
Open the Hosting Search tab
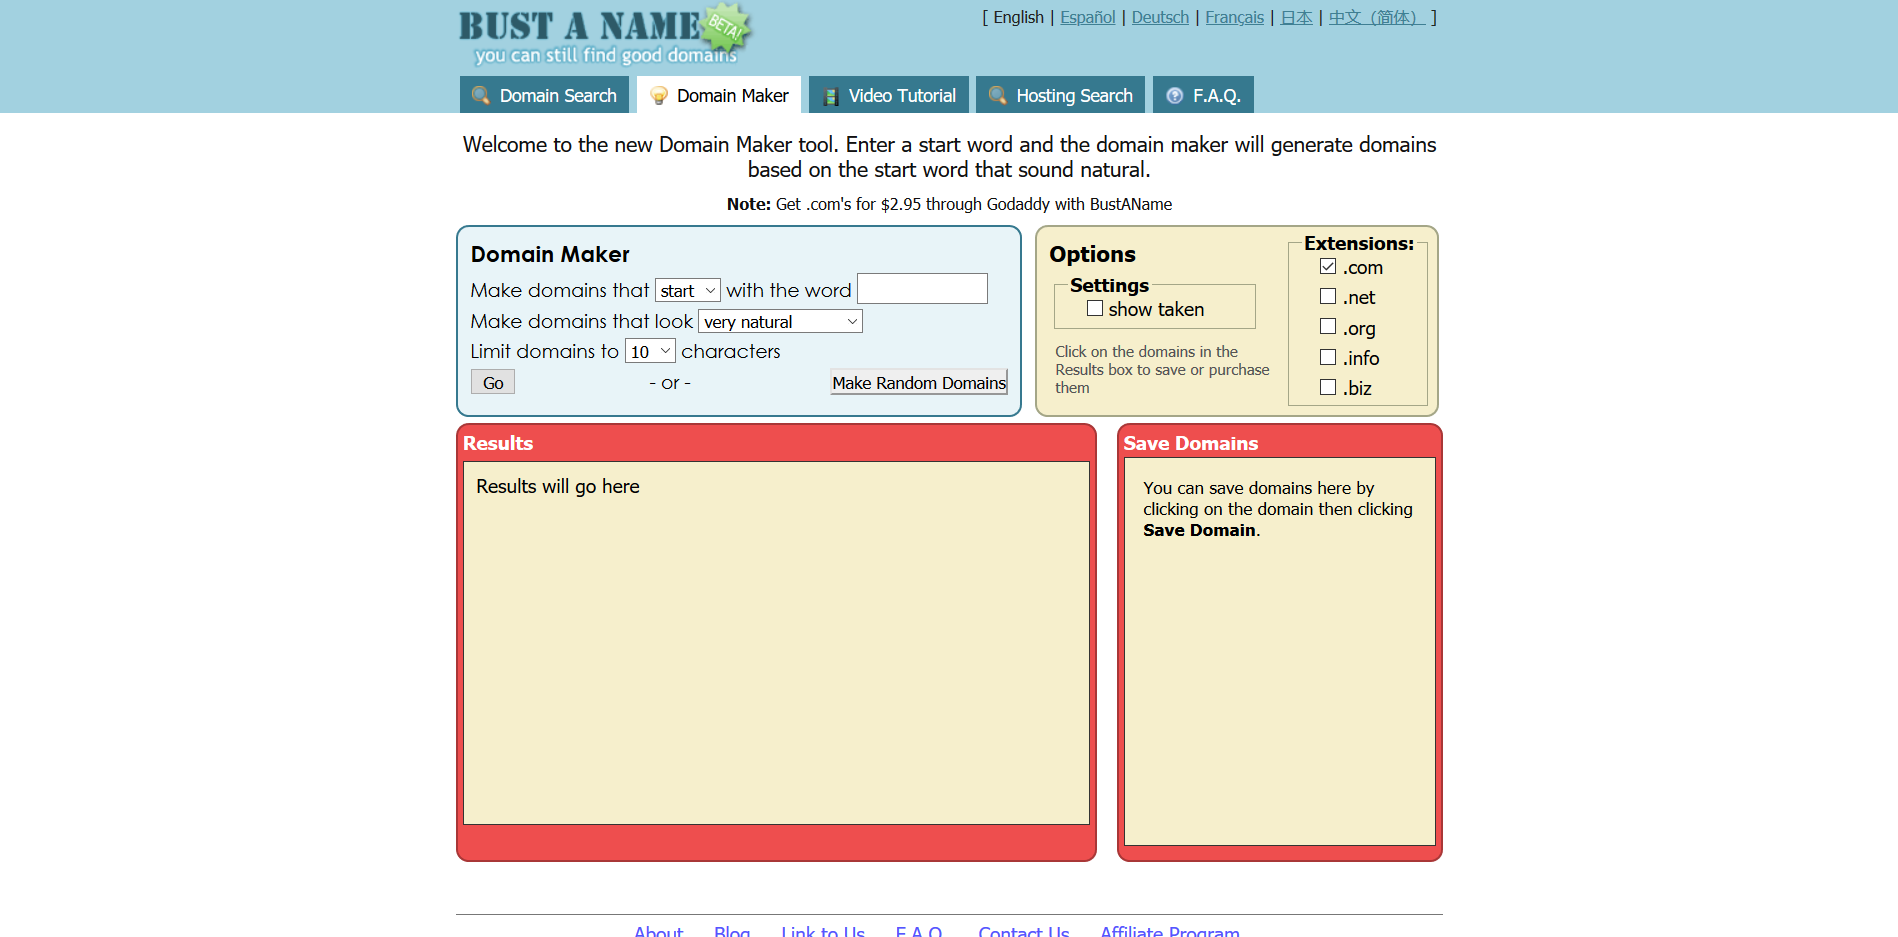[x=1073, y=96]
